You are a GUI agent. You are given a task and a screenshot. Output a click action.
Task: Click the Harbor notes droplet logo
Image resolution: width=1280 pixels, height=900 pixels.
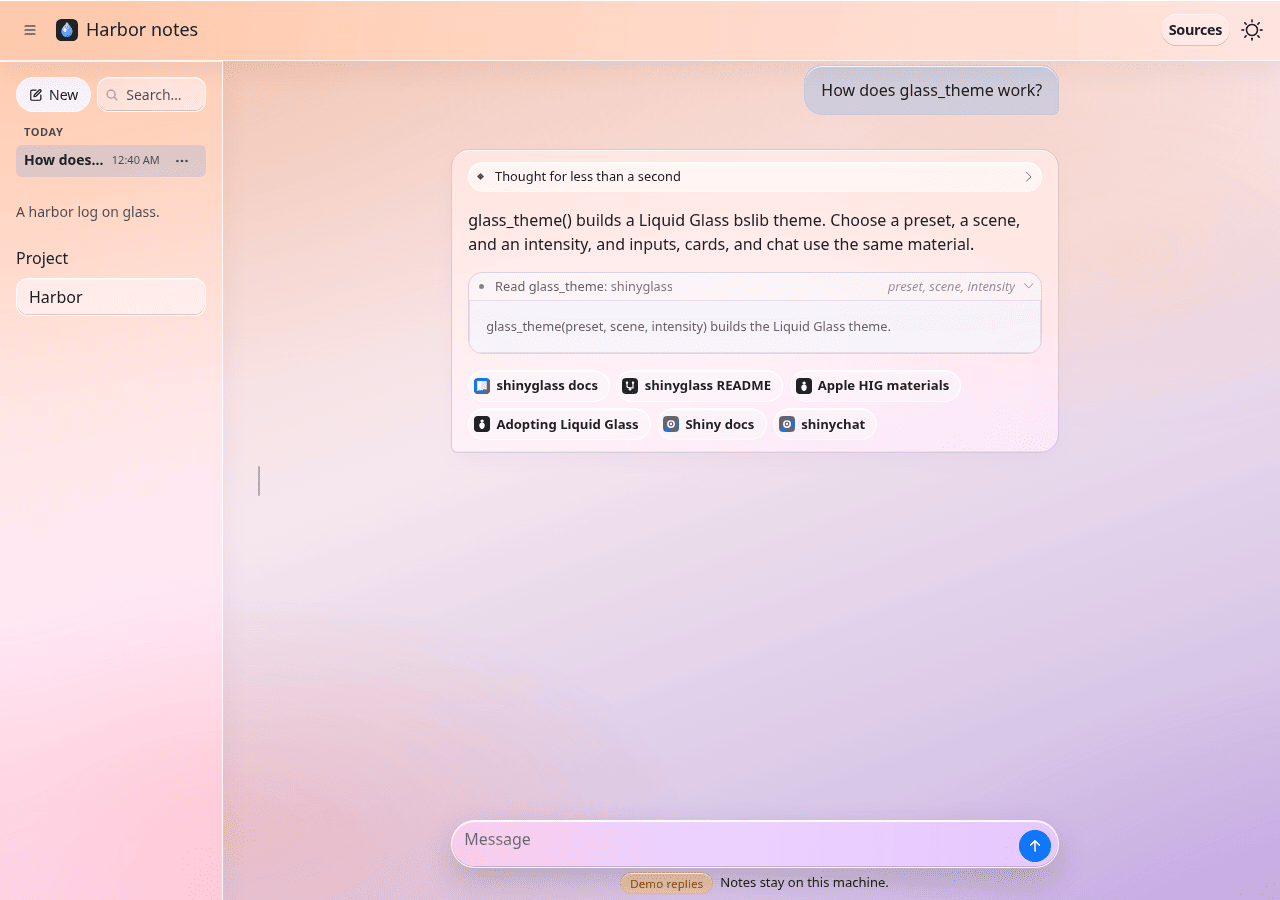[67, 30]
